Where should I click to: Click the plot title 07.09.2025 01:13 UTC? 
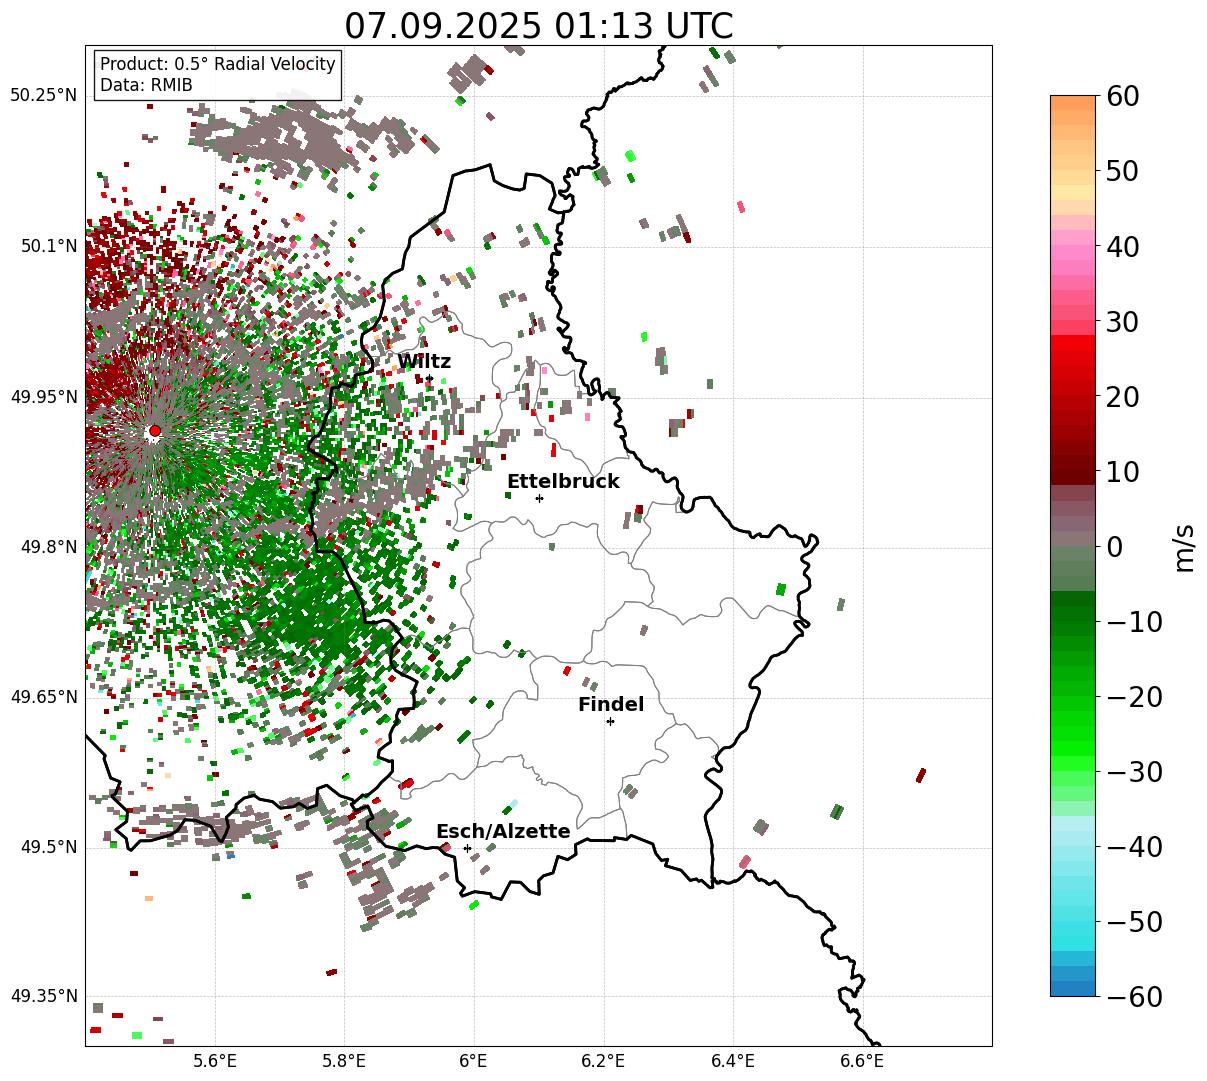pos(538,26)
